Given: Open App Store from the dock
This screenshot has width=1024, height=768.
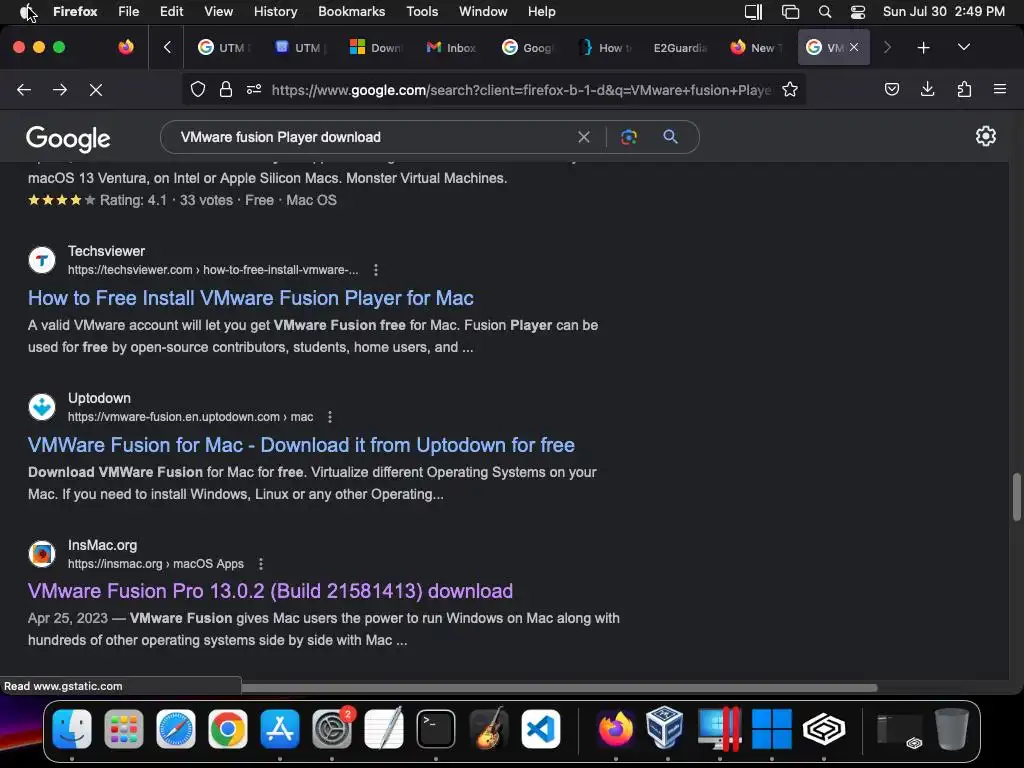Looking at the screenshot, I should (x=280, y=729).
